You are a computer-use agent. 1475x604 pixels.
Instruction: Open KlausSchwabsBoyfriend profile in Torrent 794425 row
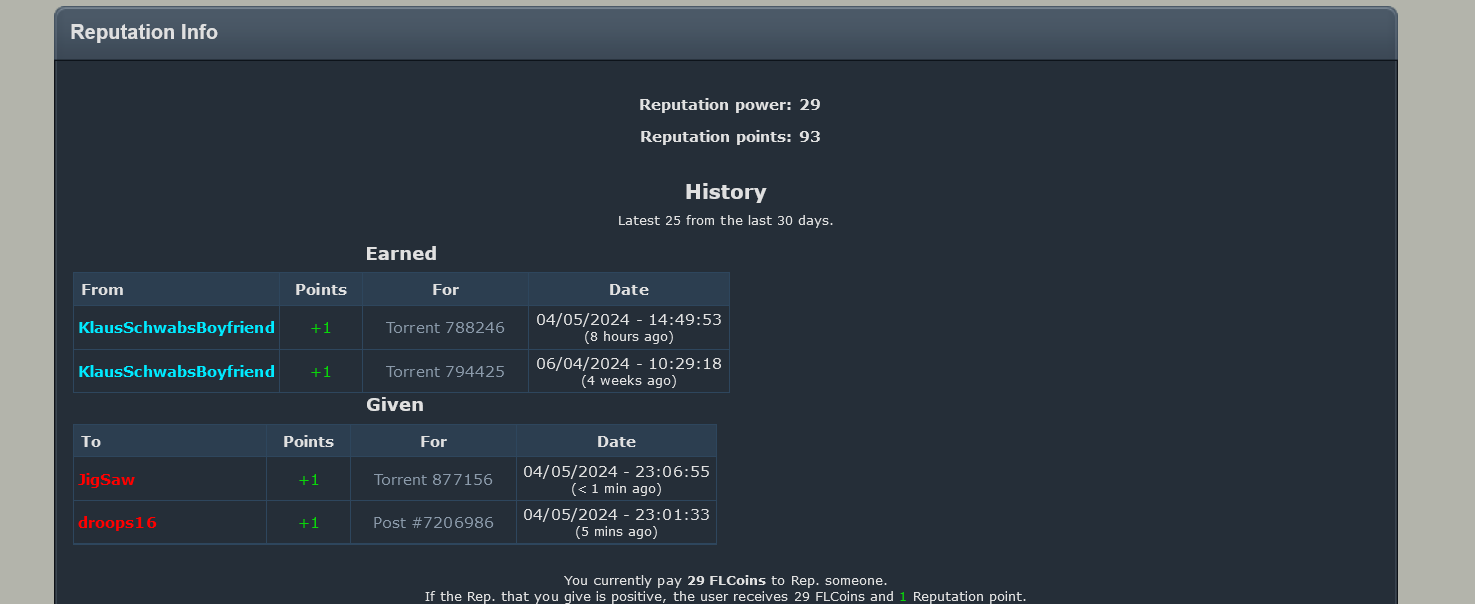(x=176, y=372)
